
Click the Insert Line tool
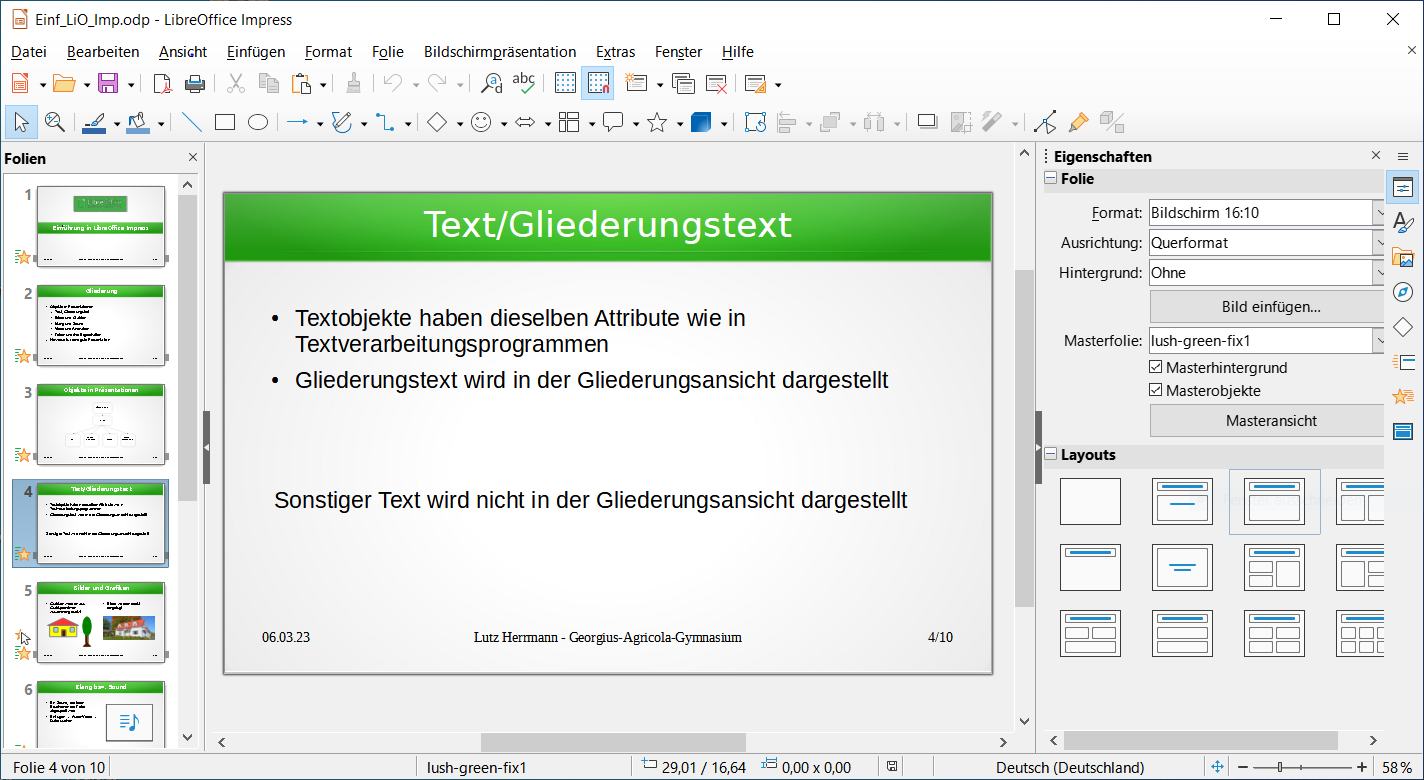191,122
